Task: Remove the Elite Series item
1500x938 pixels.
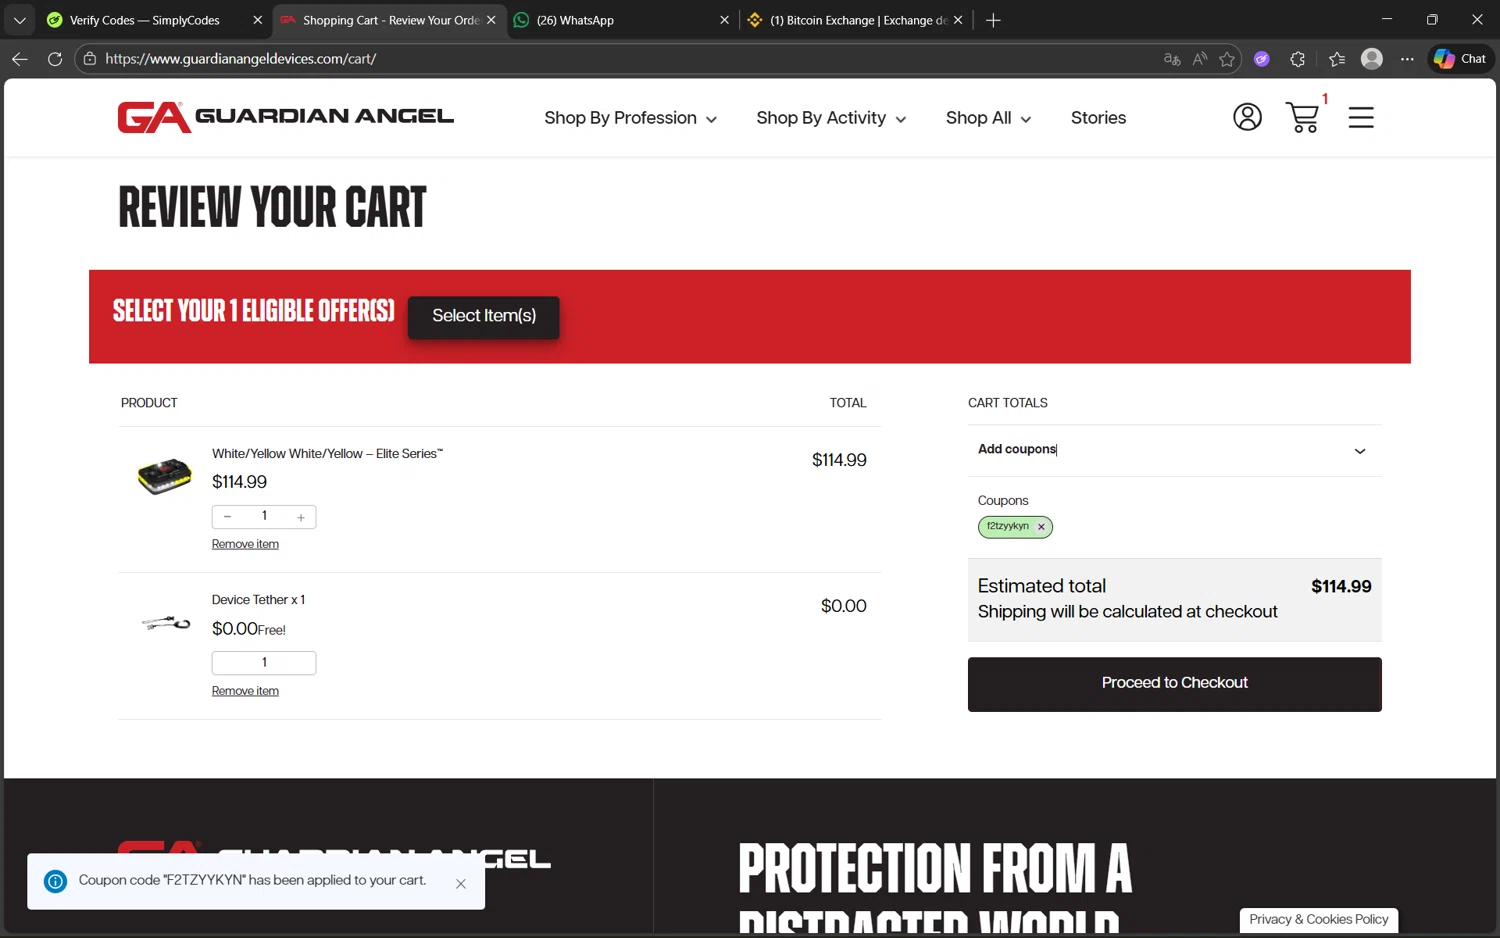Action: 245,544
